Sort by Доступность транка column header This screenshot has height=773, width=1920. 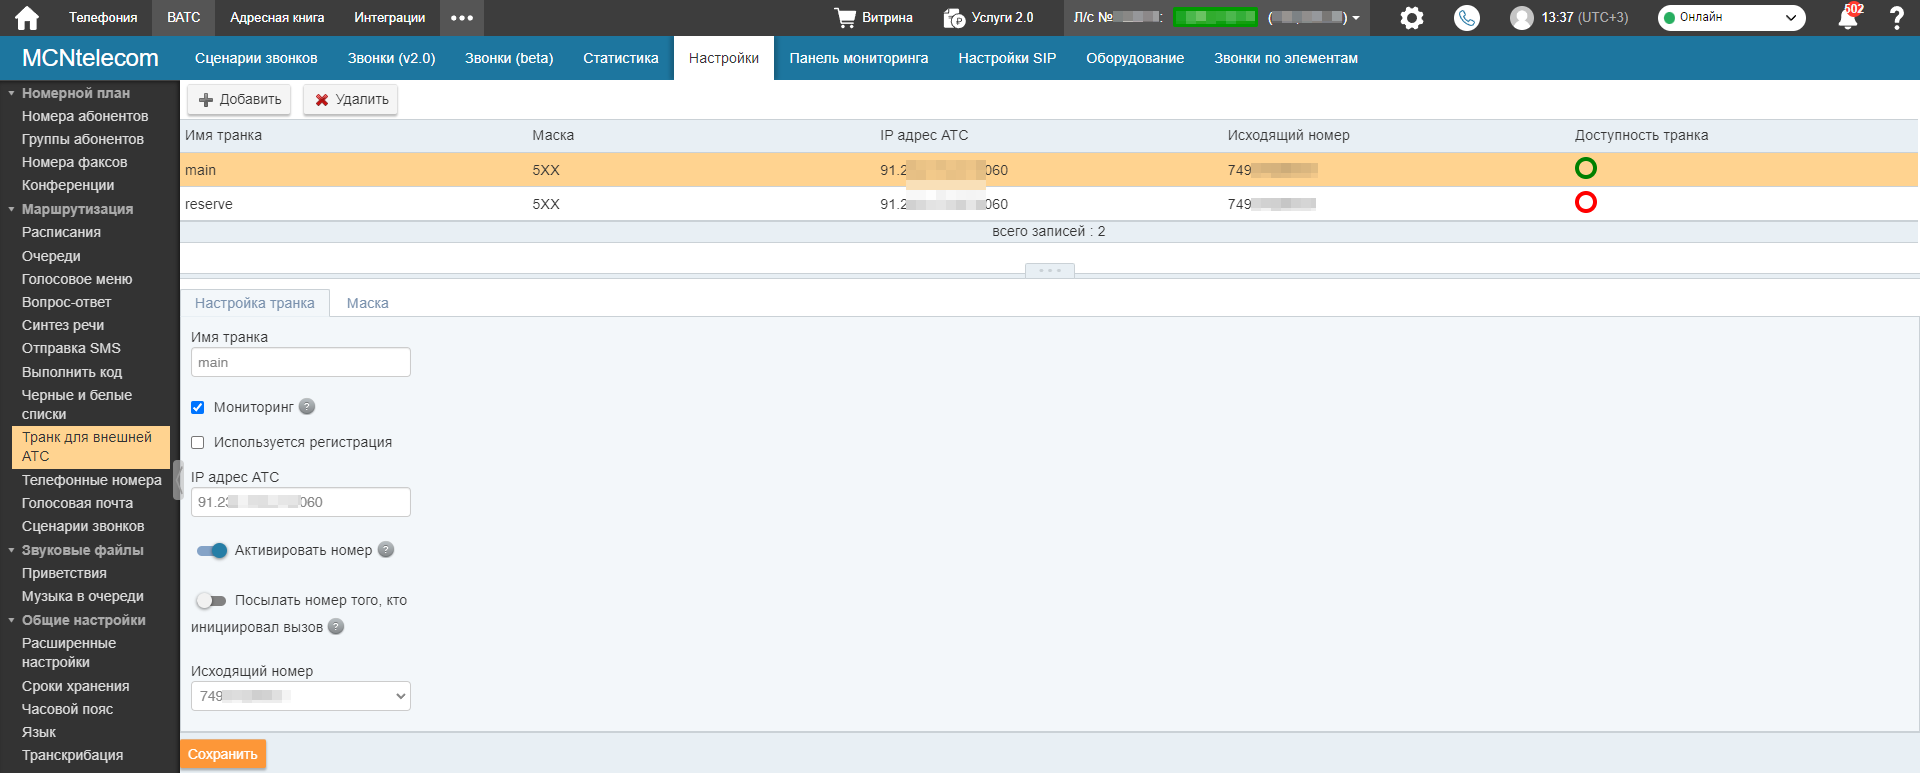pyautogui.click(x=1641, y=135)
